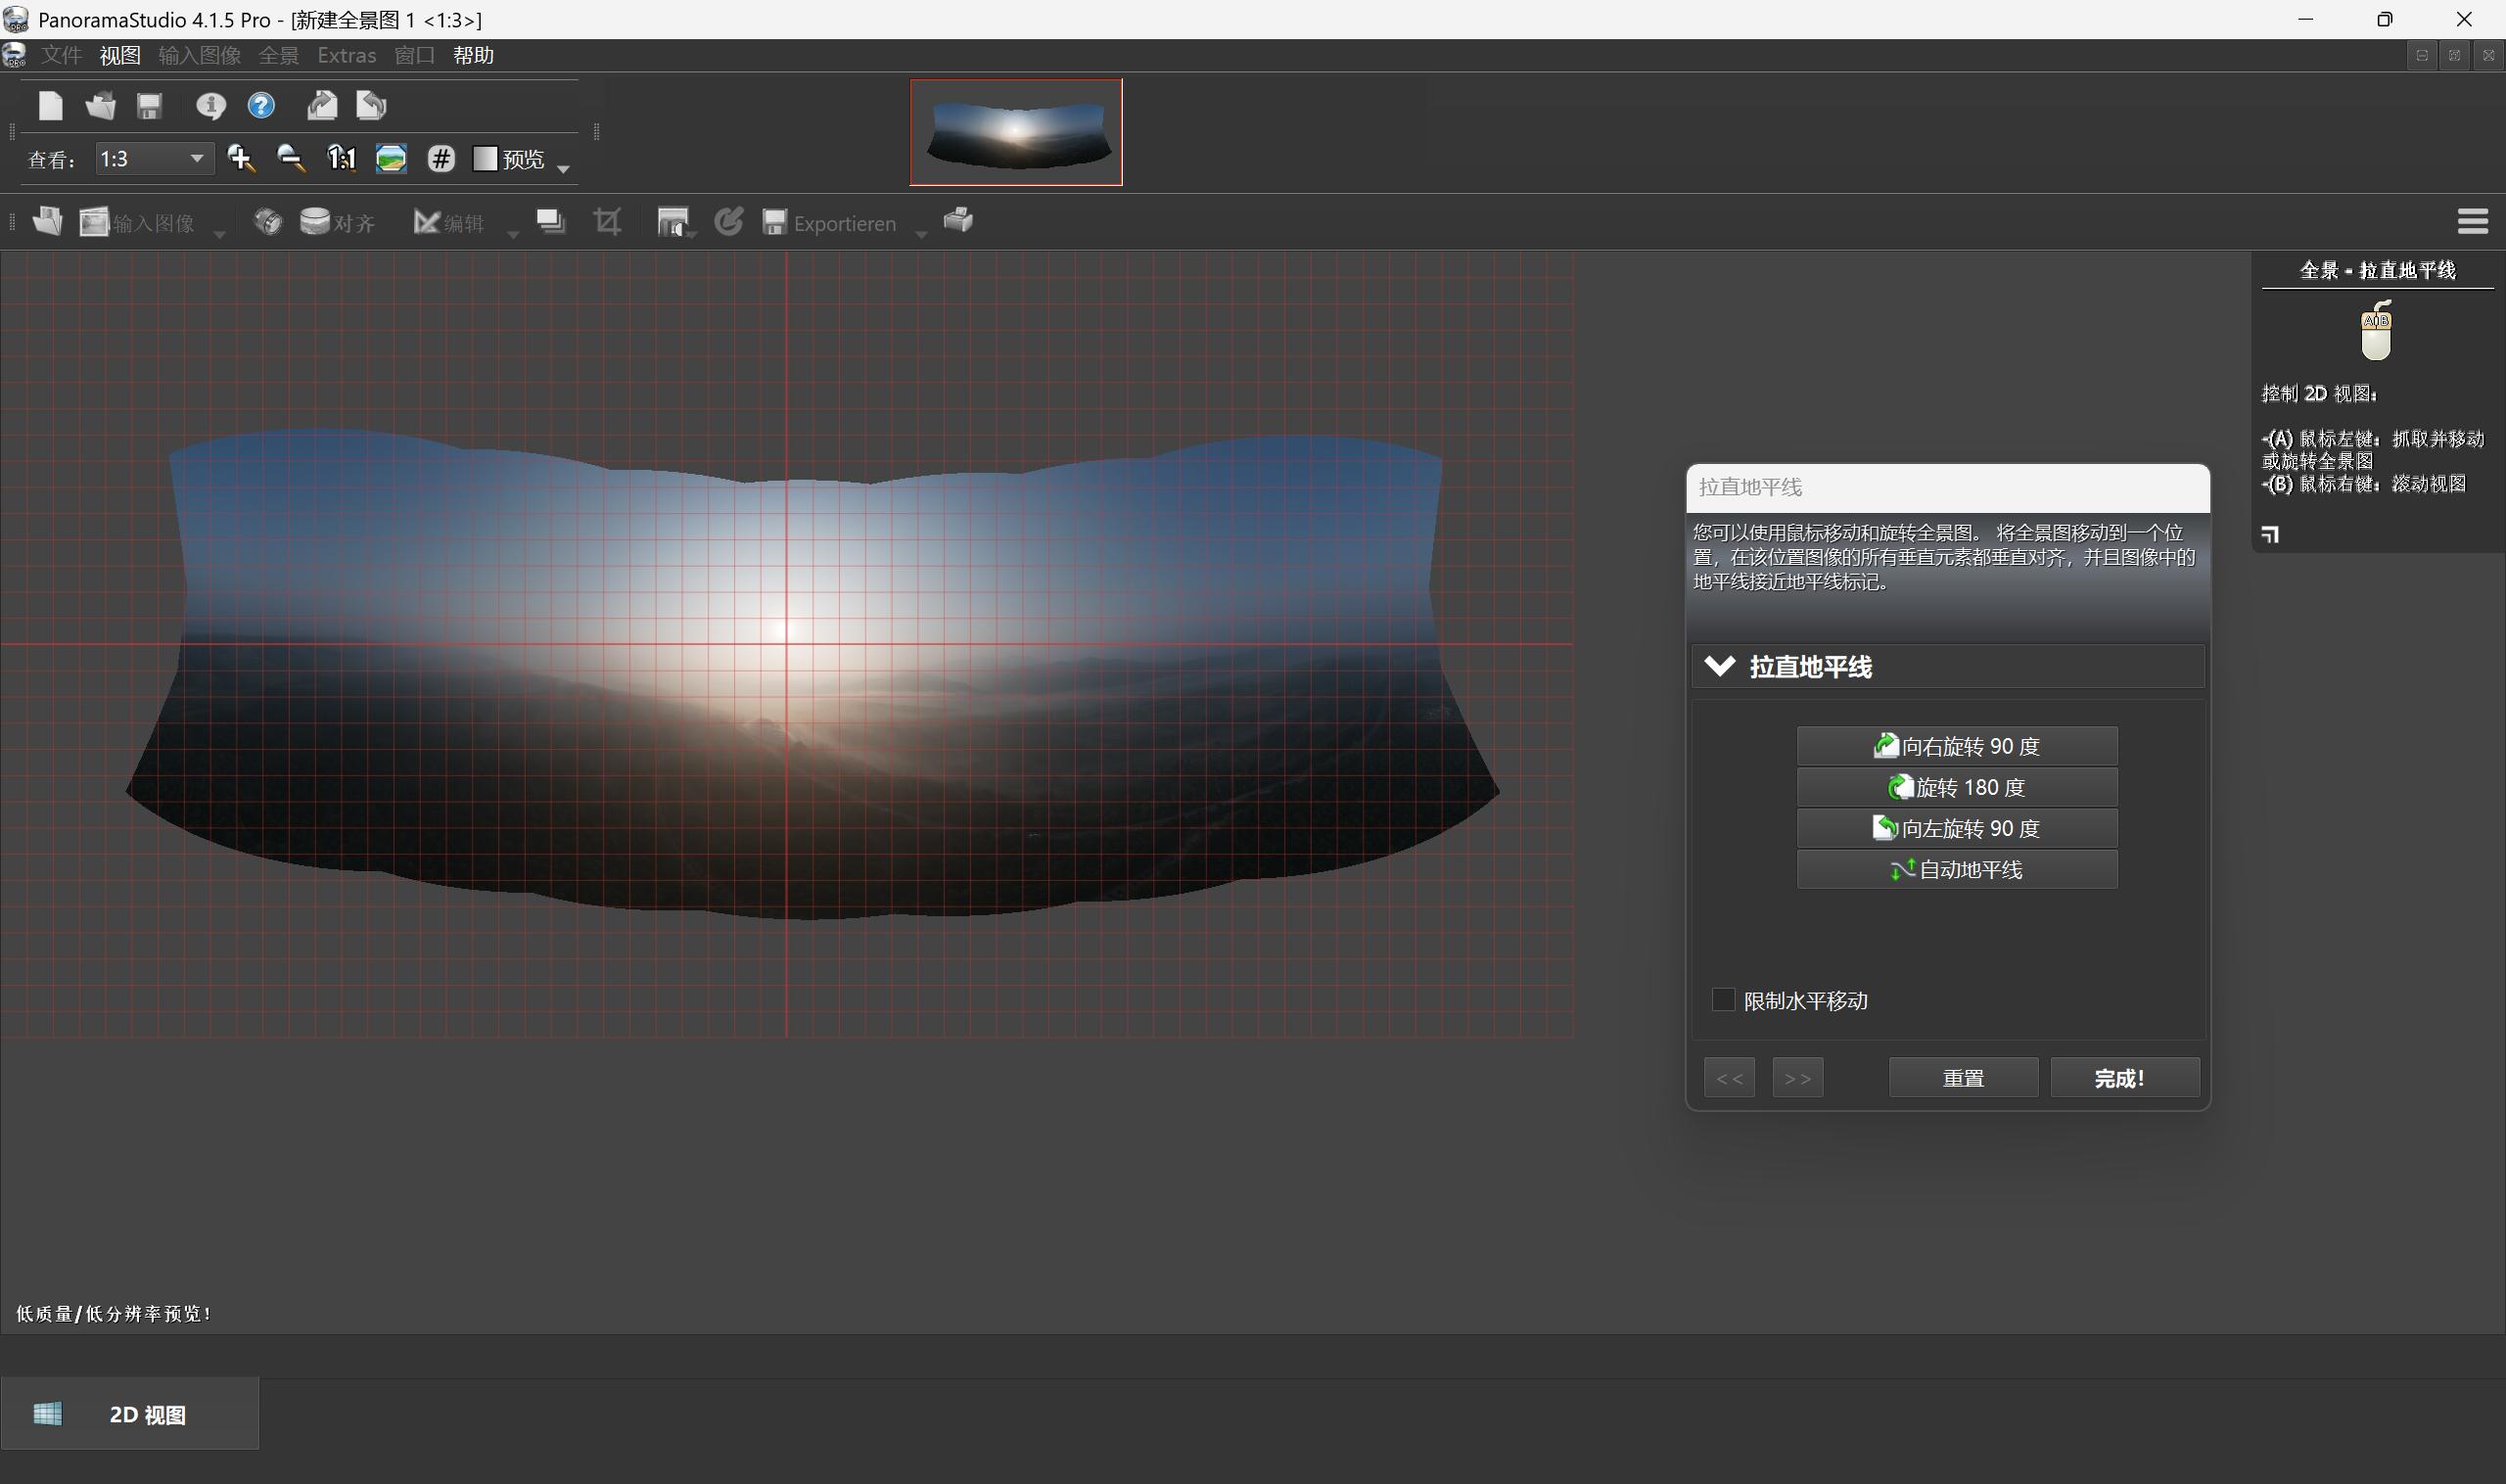Viewport: 2506px width, 1484px height.
Task: Open the hamburger menu at right
Action: (2472, 221)
